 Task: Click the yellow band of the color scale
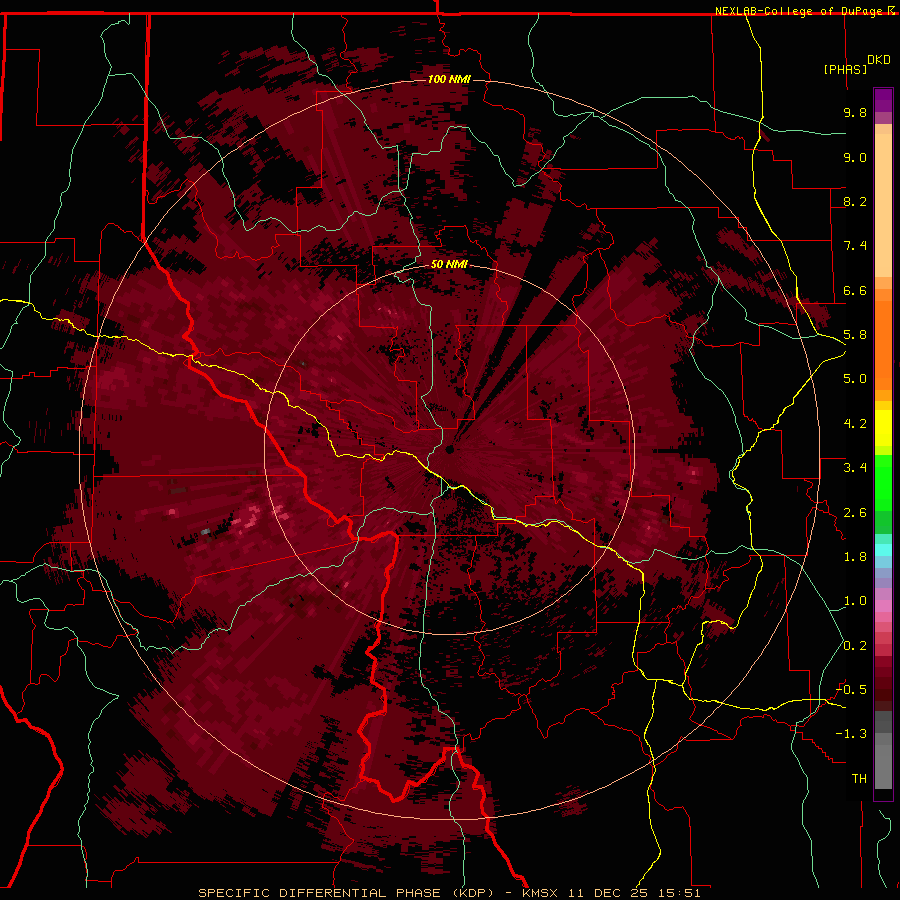click(x=883, y=428)
